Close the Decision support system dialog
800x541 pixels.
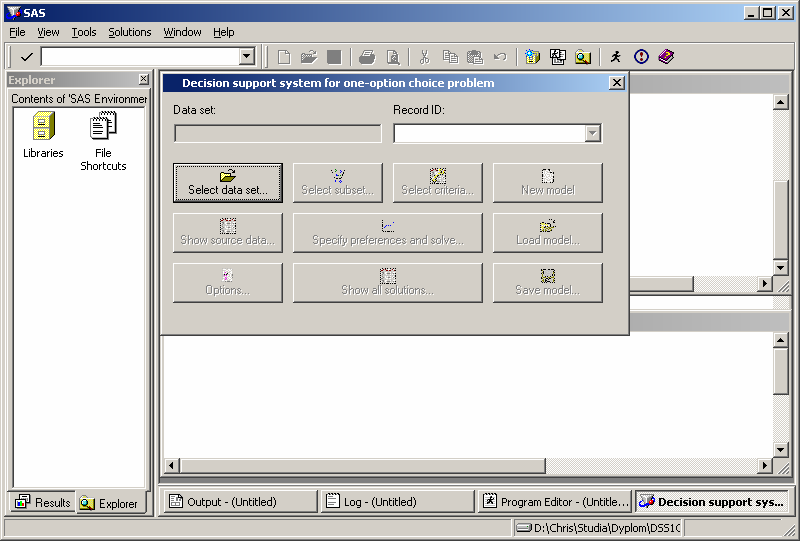click(x=617, y=83)
